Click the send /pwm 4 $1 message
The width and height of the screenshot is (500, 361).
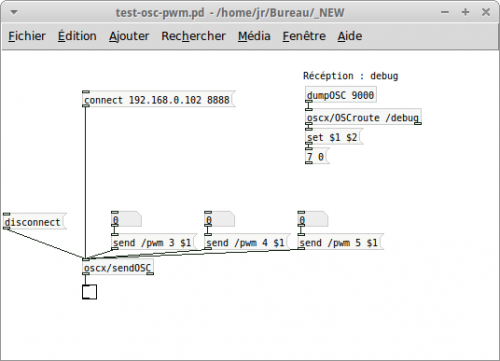point(247,242)
